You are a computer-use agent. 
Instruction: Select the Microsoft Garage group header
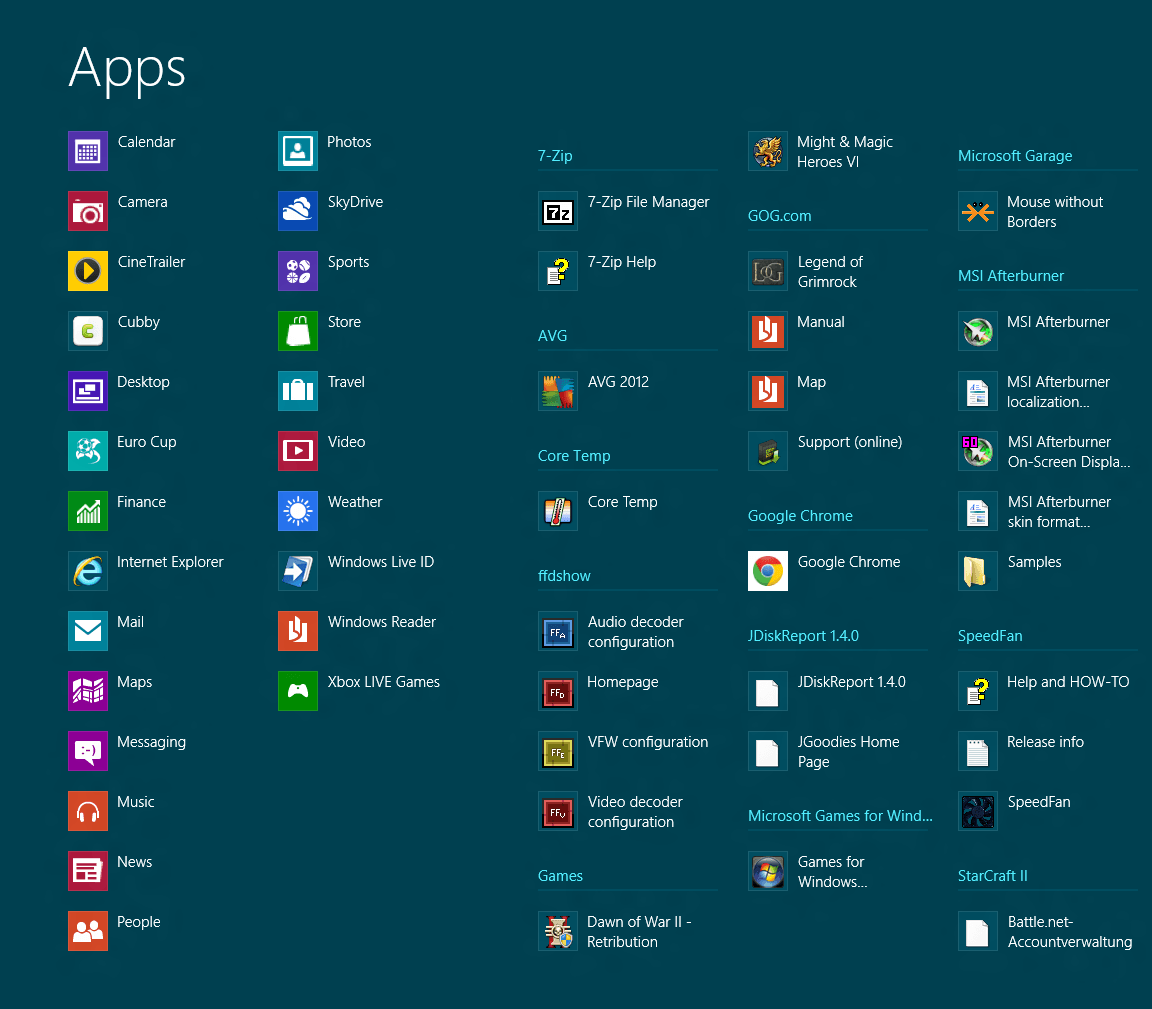(x=1015, y=156)
